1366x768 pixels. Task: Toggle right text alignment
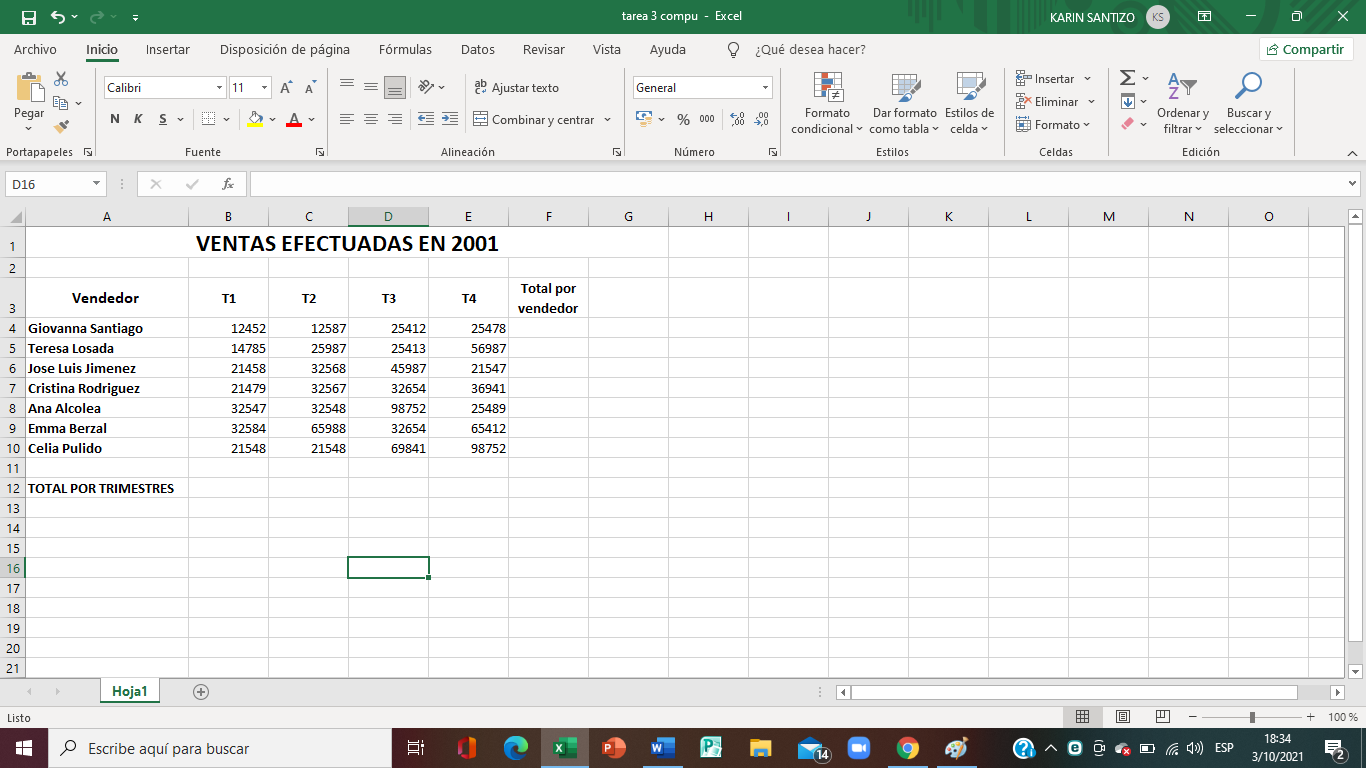395,119
